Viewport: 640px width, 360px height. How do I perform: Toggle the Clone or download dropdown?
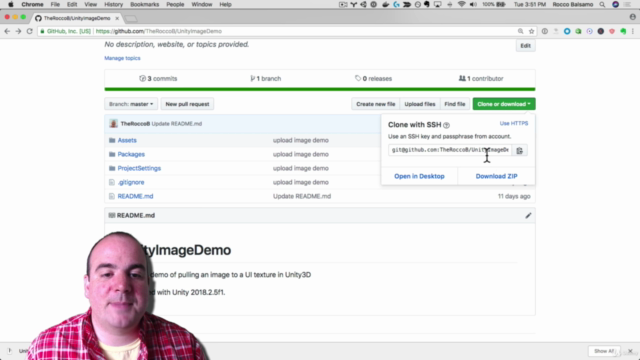(504, 104)
